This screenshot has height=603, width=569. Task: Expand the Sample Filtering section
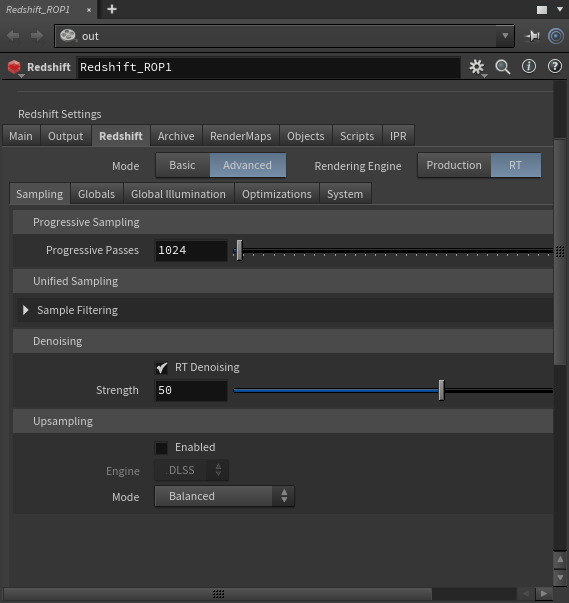point(26,310)
